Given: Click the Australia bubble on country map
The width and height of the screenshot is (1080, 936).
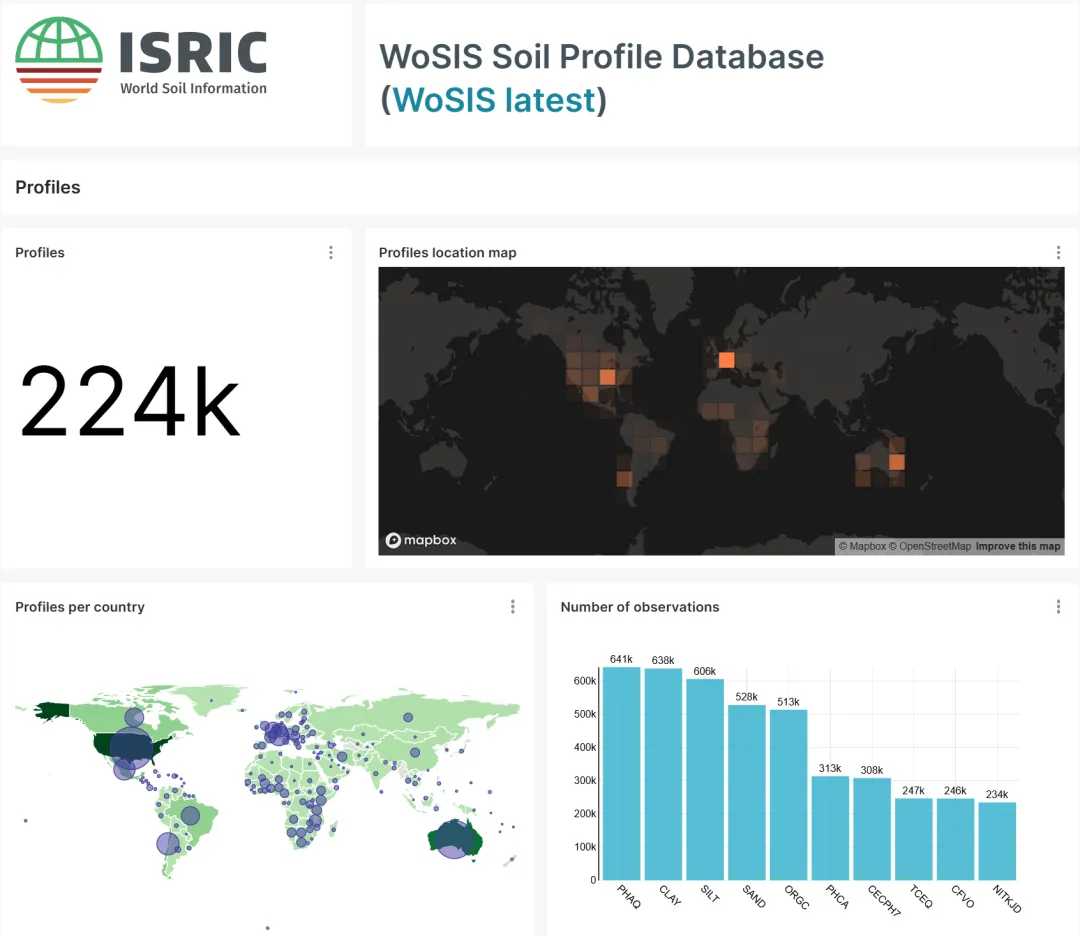Looking at the screenshot, I should 455,840.
